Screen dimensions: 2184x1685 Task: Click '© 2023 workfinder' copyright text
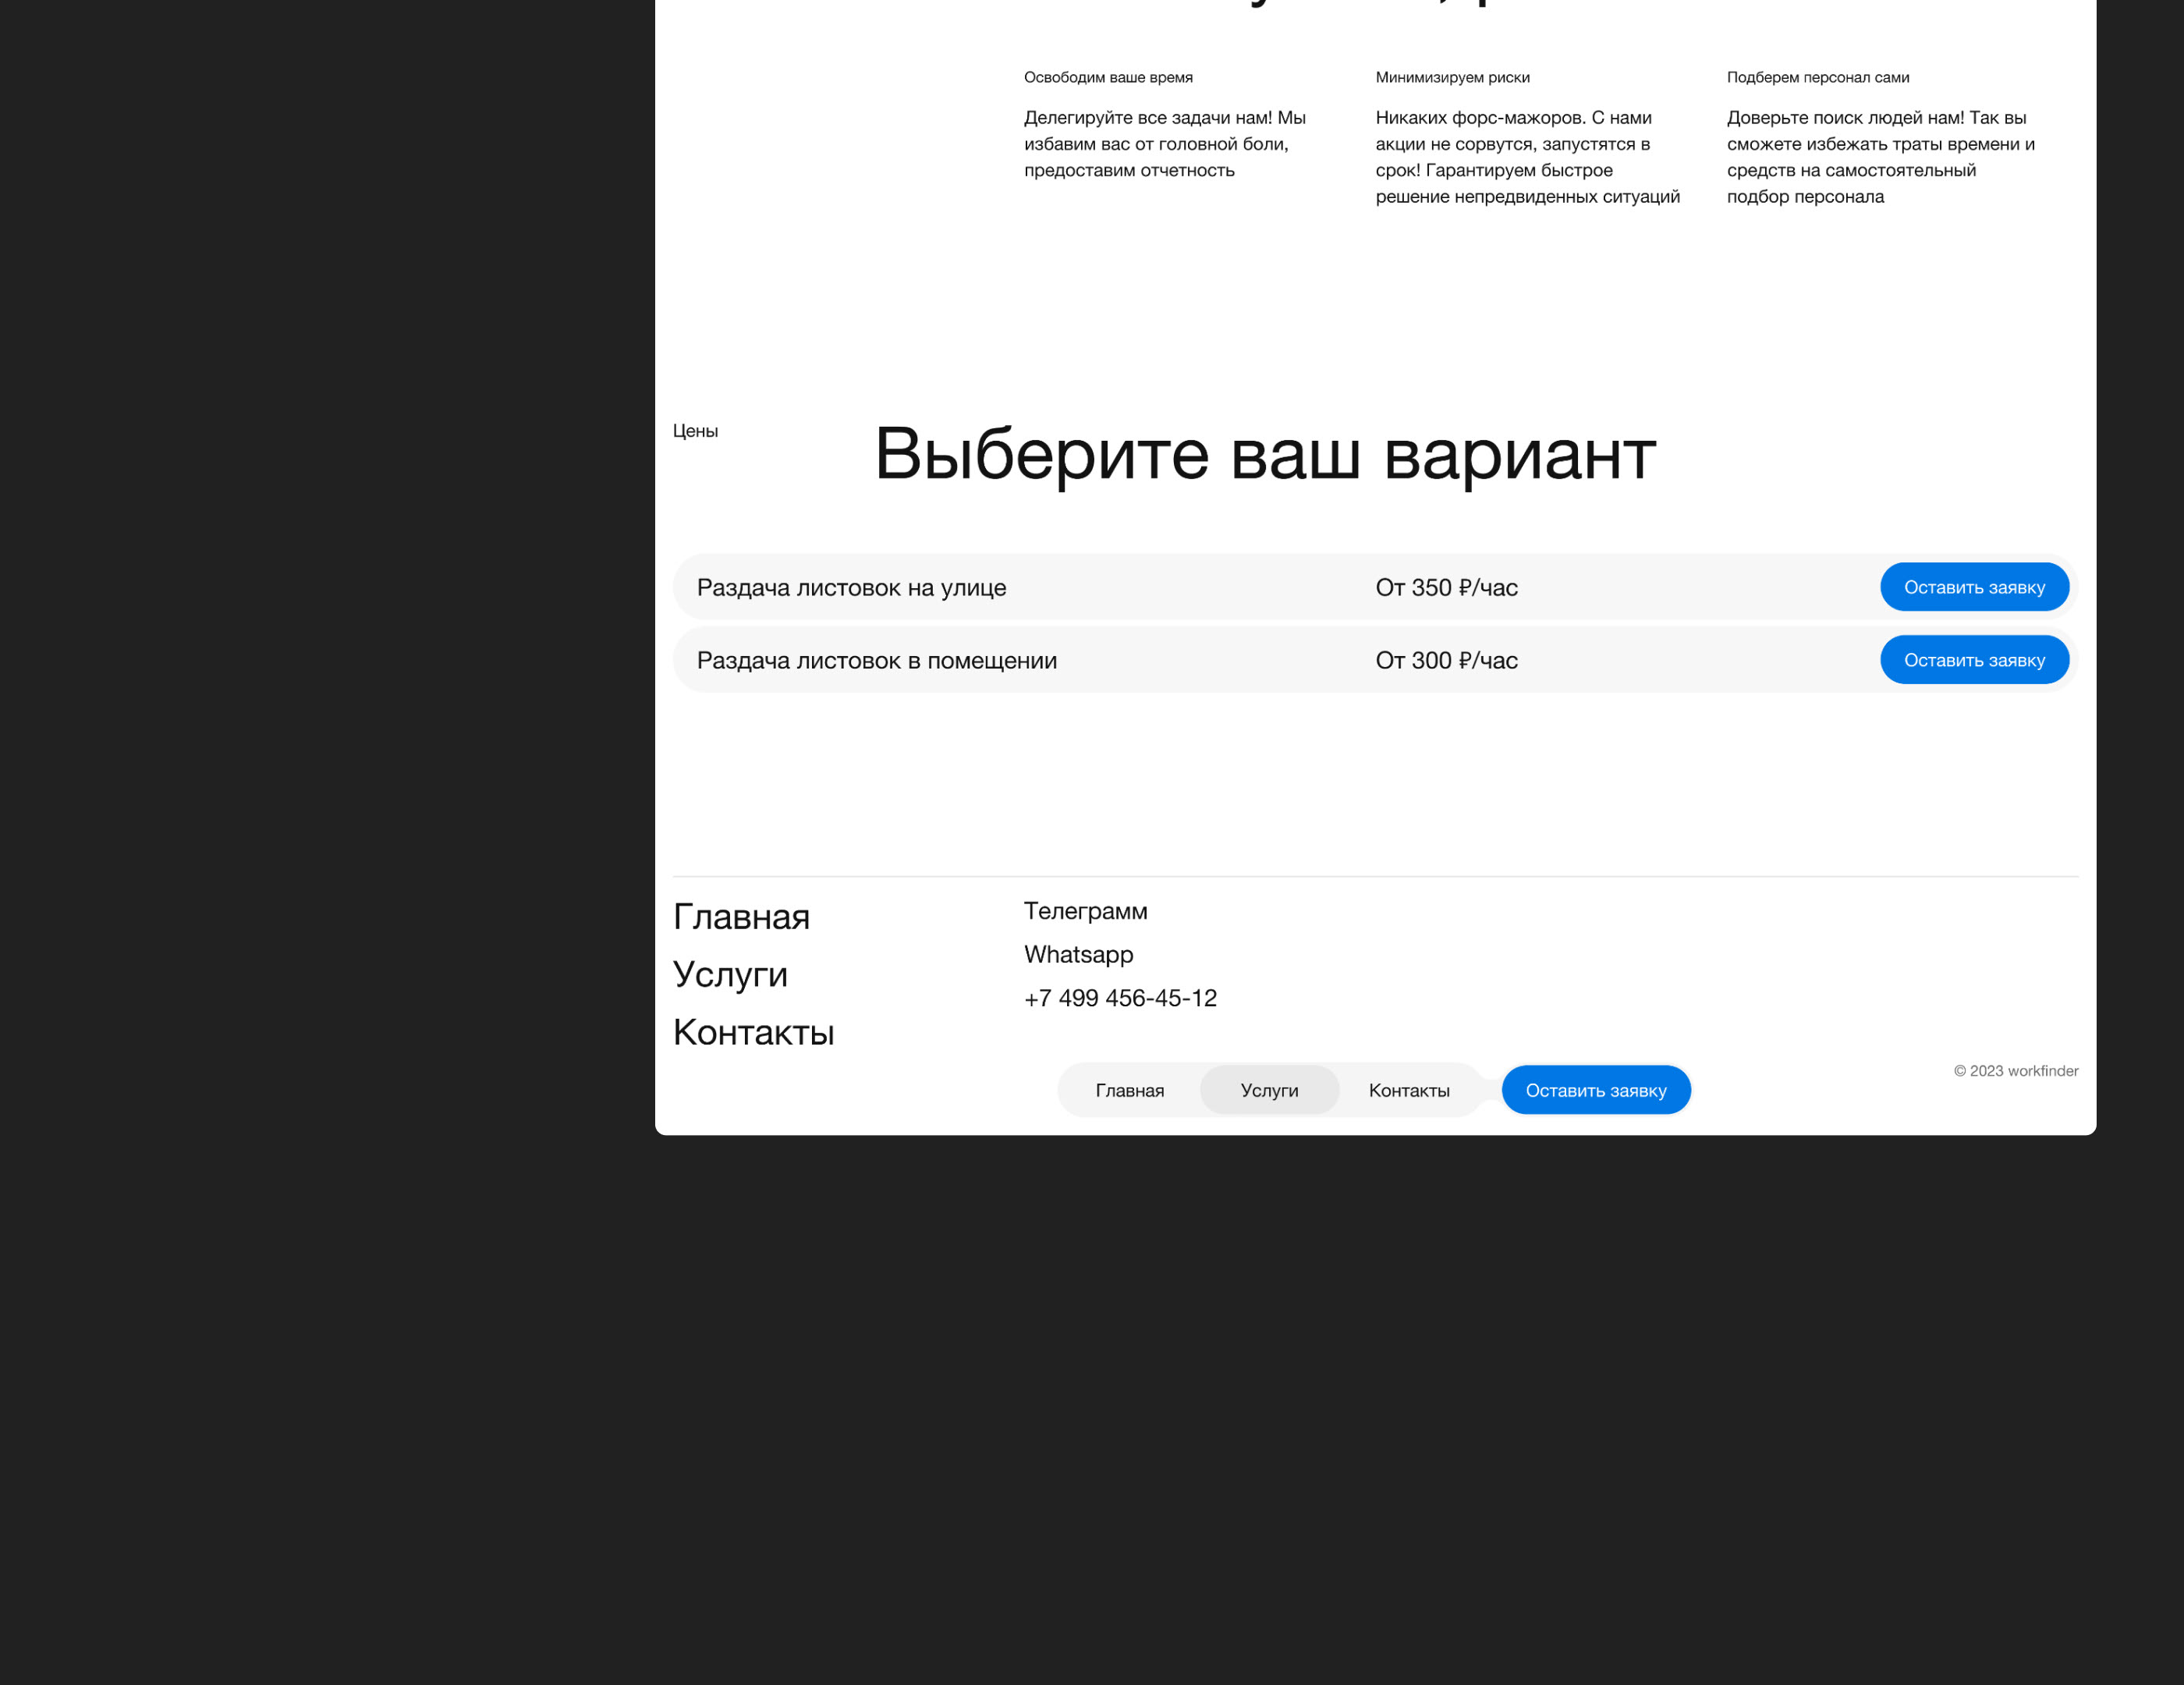2015,1071
